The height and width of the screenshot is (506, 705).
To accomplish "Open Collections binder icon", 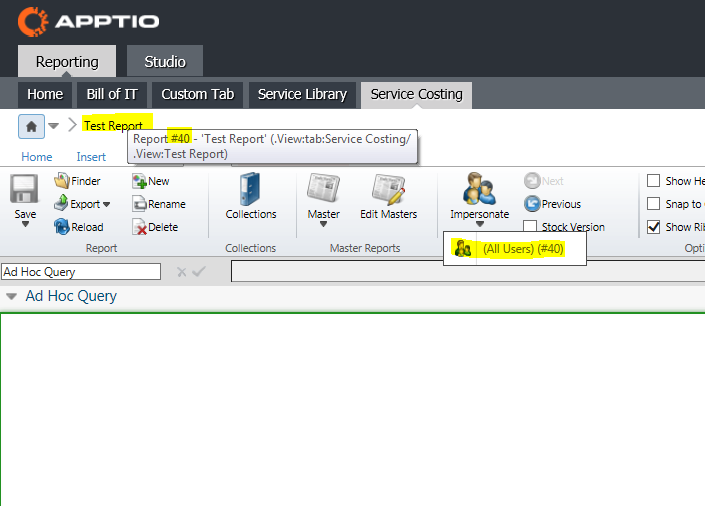I will 250,189.
